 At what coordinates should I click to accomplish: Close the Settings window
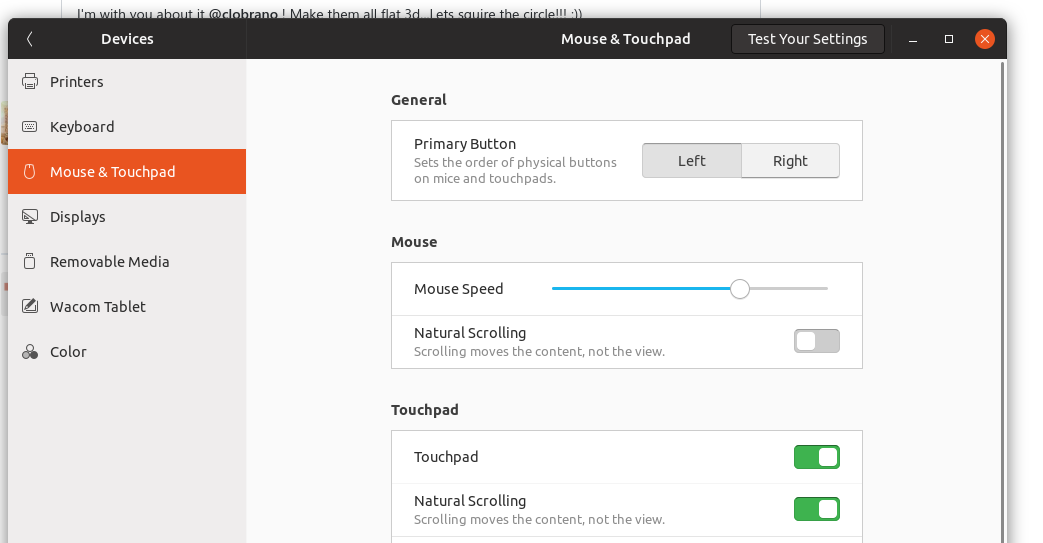[985, 39]
